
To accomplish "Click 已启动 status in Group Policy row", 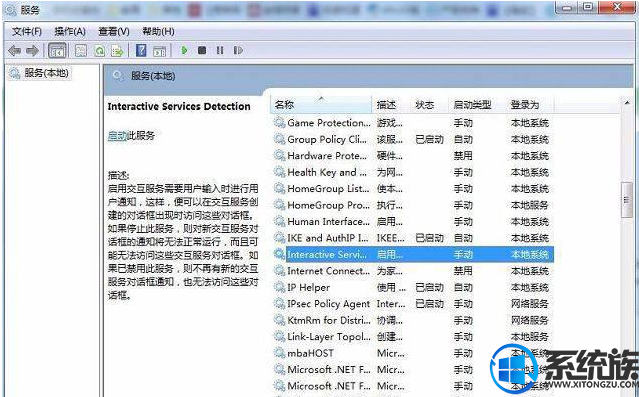I will point(429,139).
